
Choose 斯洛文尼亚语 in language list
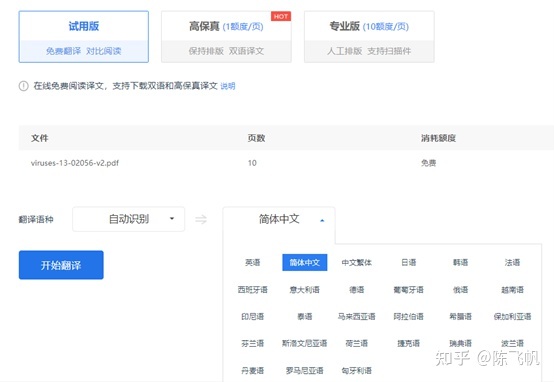coord(305,343)
